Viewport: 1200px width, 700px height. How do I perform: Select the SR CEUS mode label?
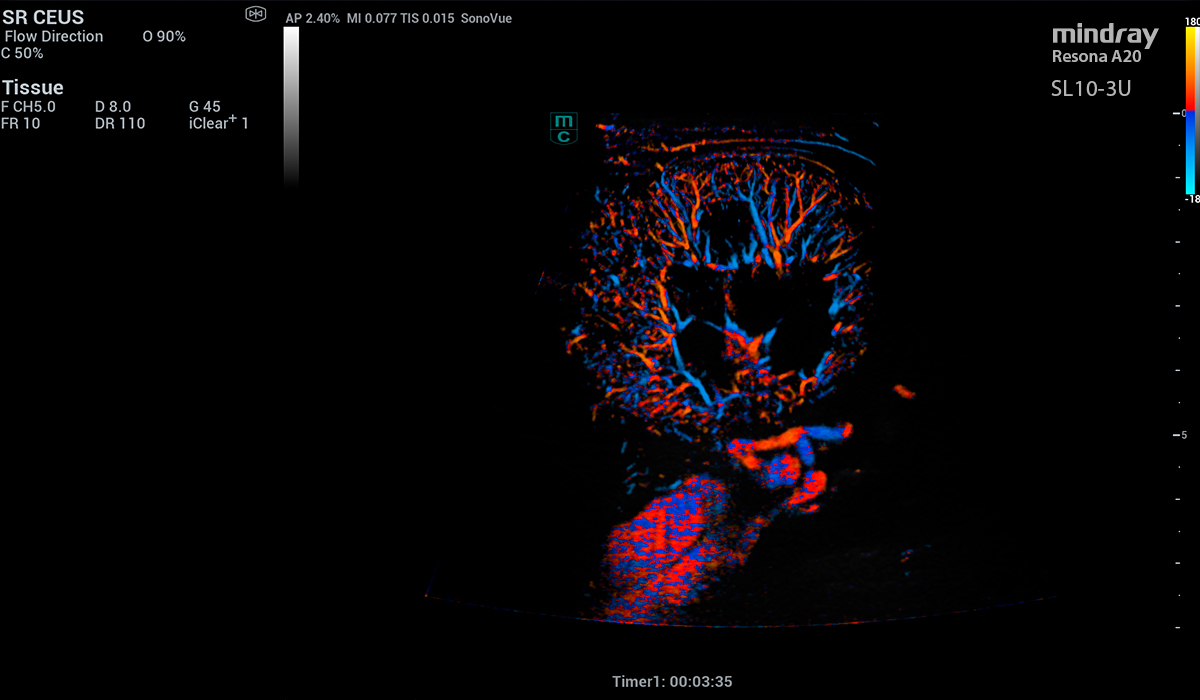click(43, 17)
